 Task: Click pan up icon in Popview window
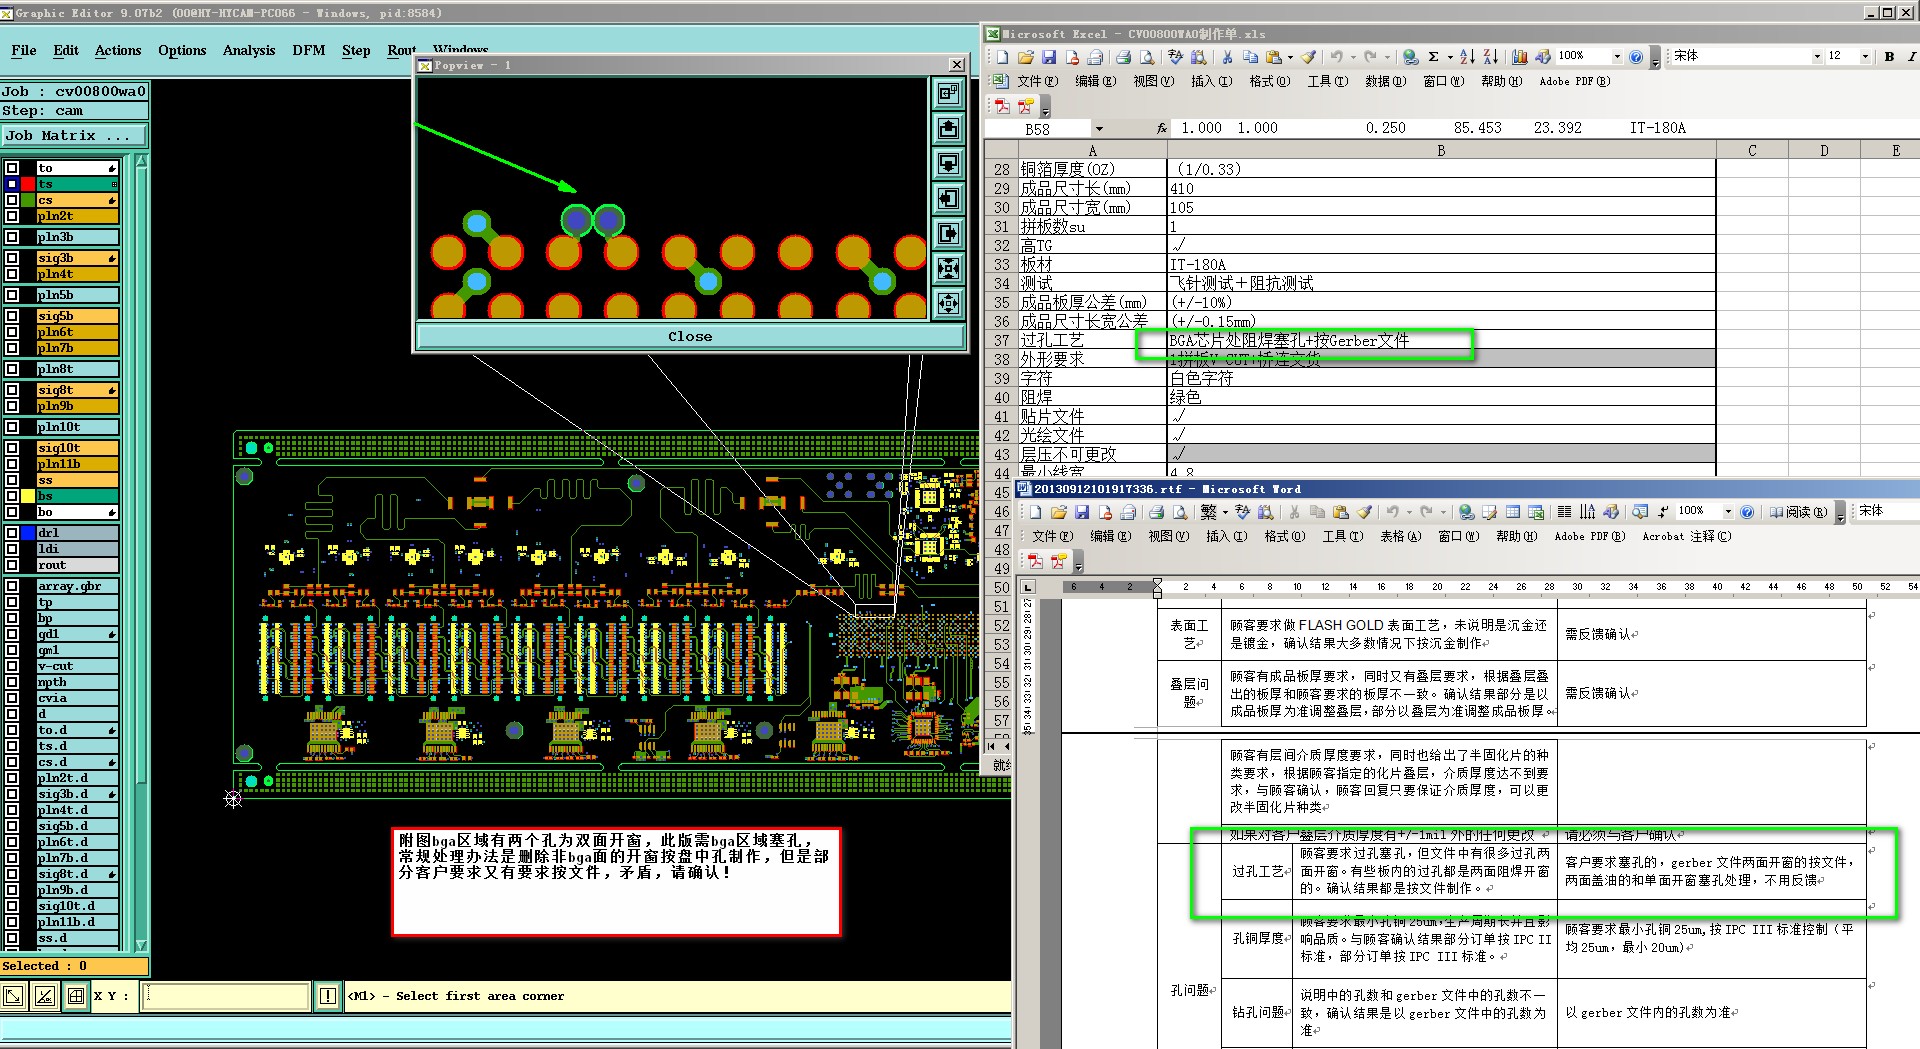pyautogui.click(x=947, y=128)
